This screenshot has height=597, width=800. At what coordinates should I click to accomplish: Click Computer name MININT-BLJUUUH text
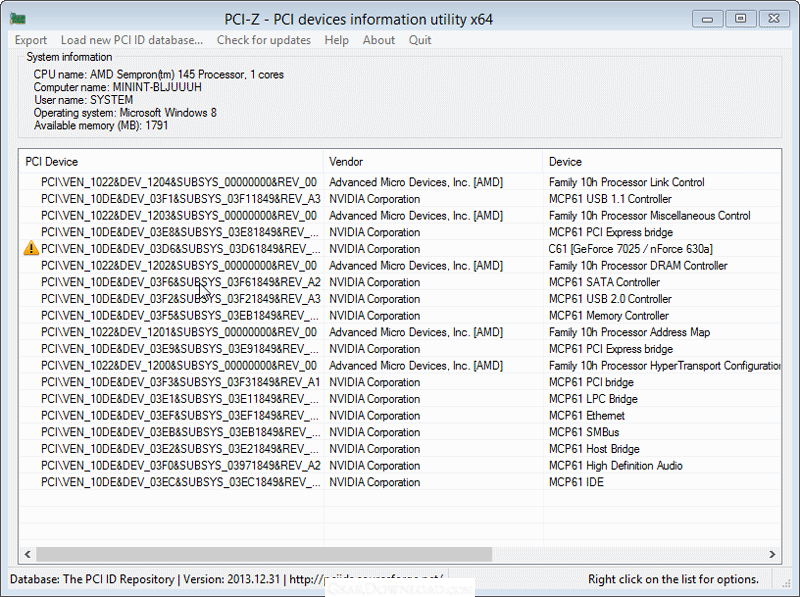(x=117, y=87)
